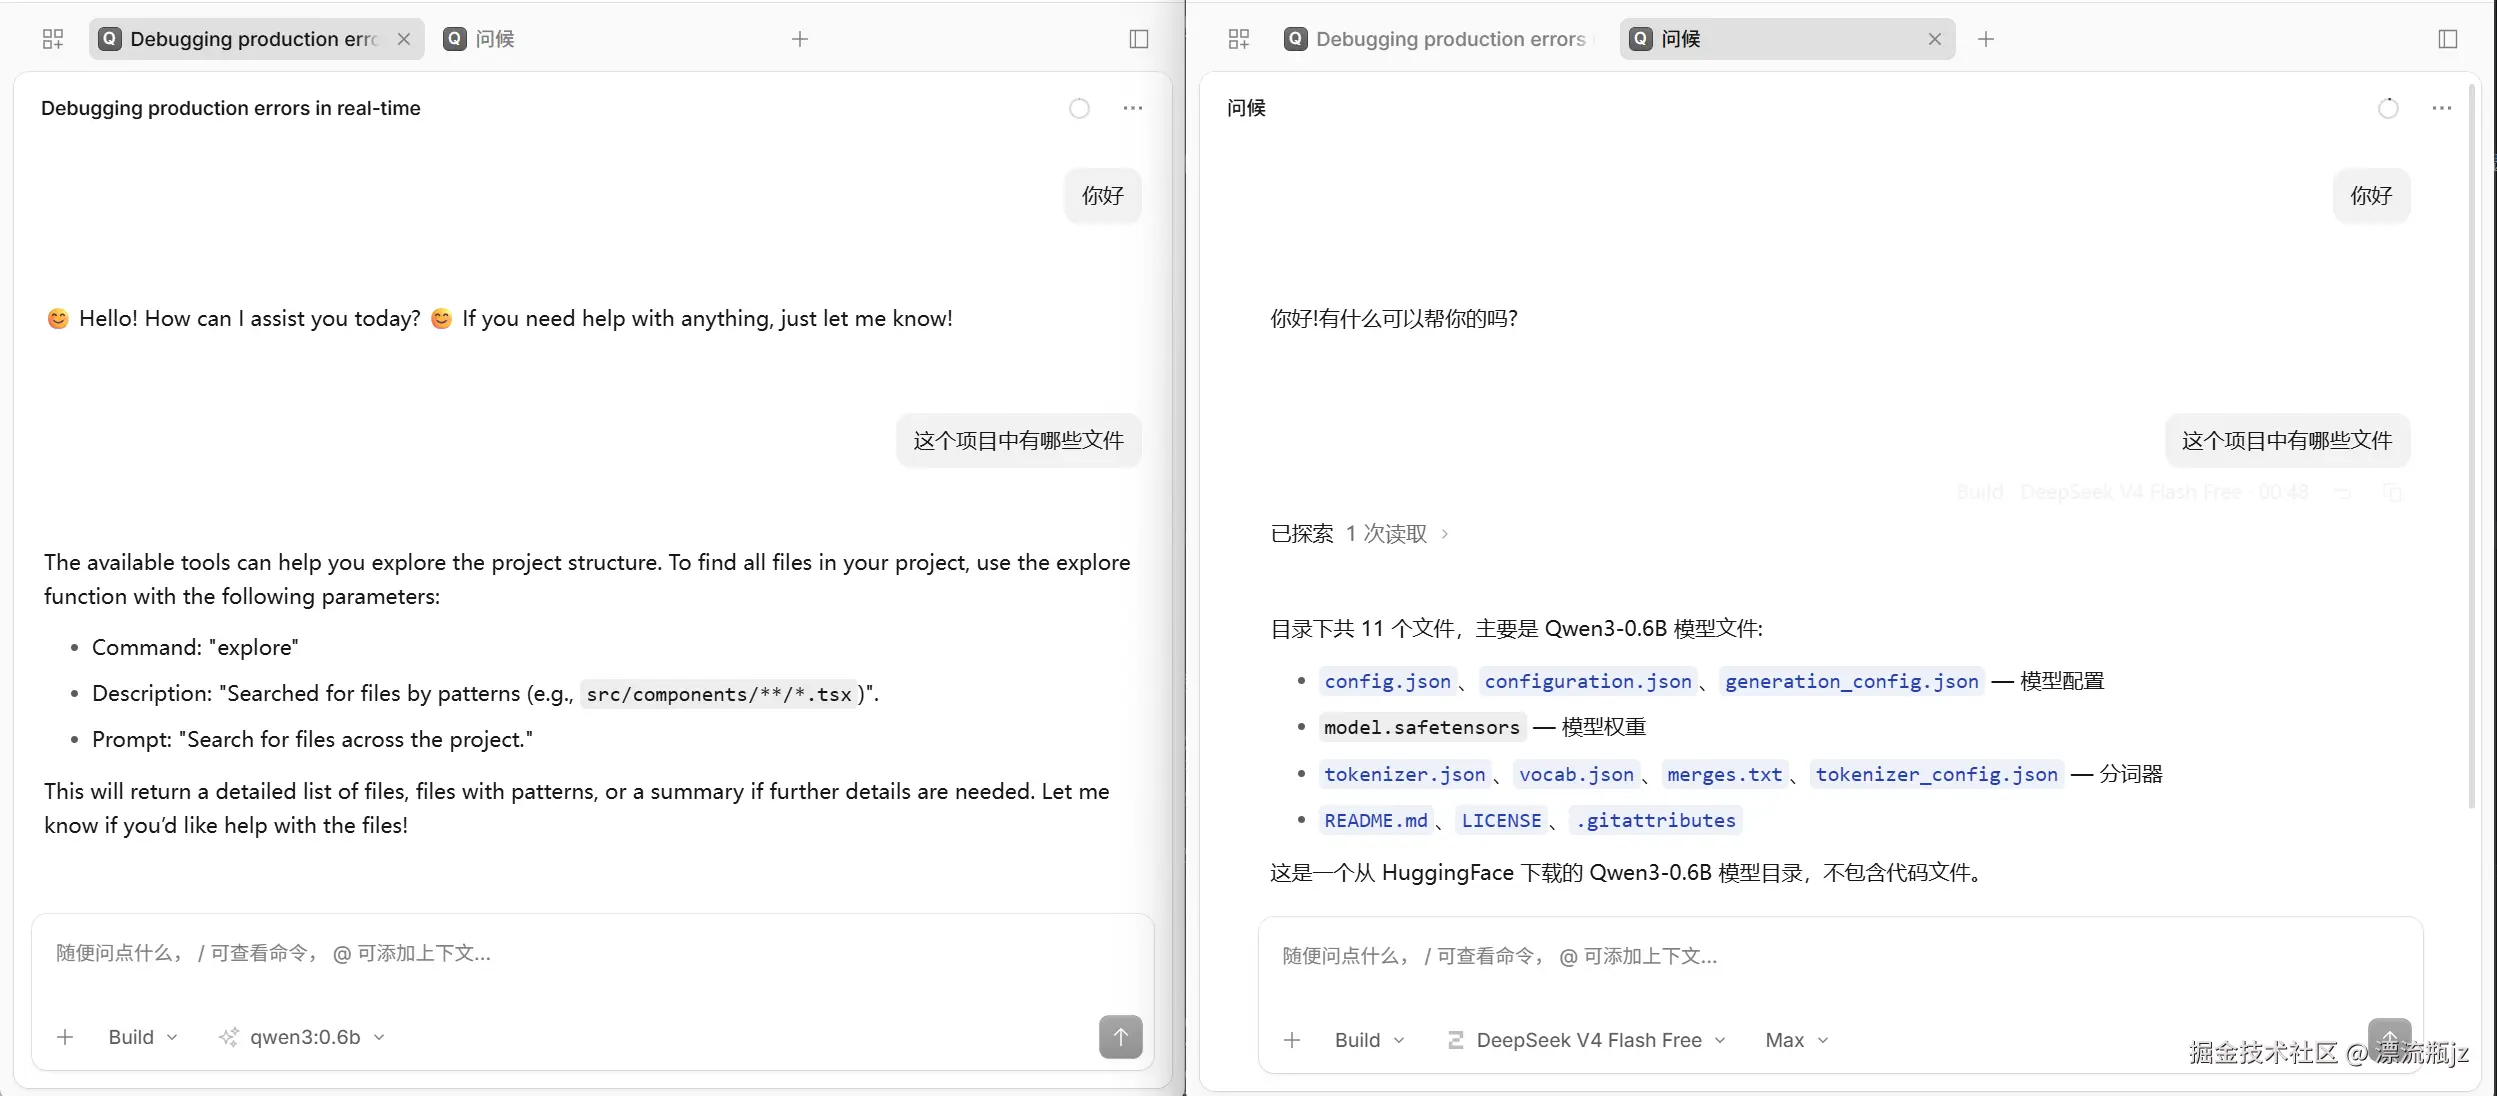Click the attach plus icon next to qwen3 Build
Screen dimensions: 2497x1096
(x=65, y=1037)
